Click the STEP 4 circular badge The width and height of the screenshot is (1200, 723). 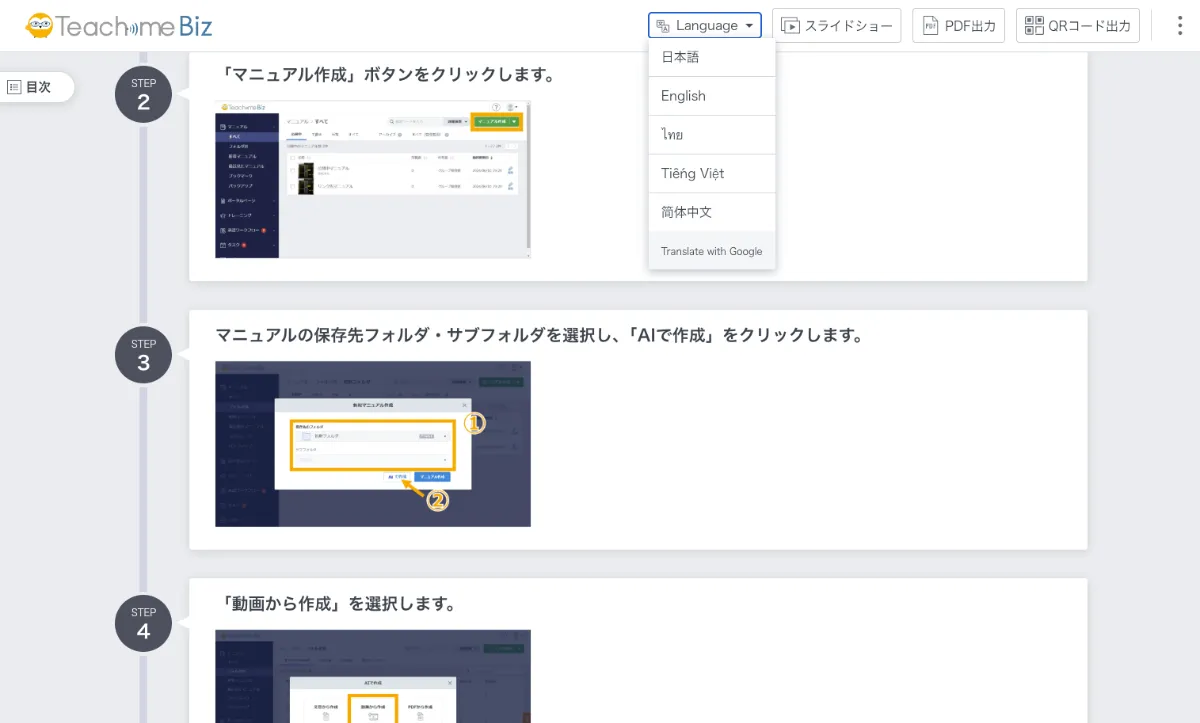click(143, 622)
